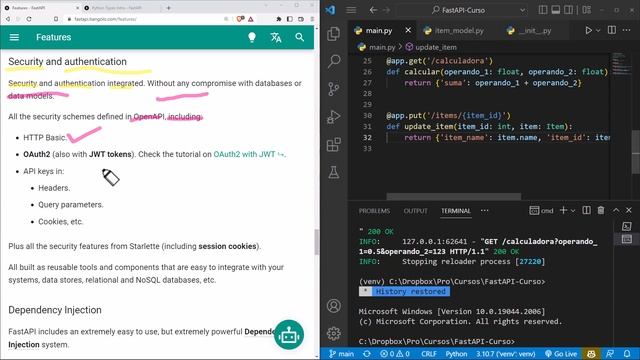Toggle primary side bar layout button
The width and height of the screenshot is (640, 360).
point(542,9)
